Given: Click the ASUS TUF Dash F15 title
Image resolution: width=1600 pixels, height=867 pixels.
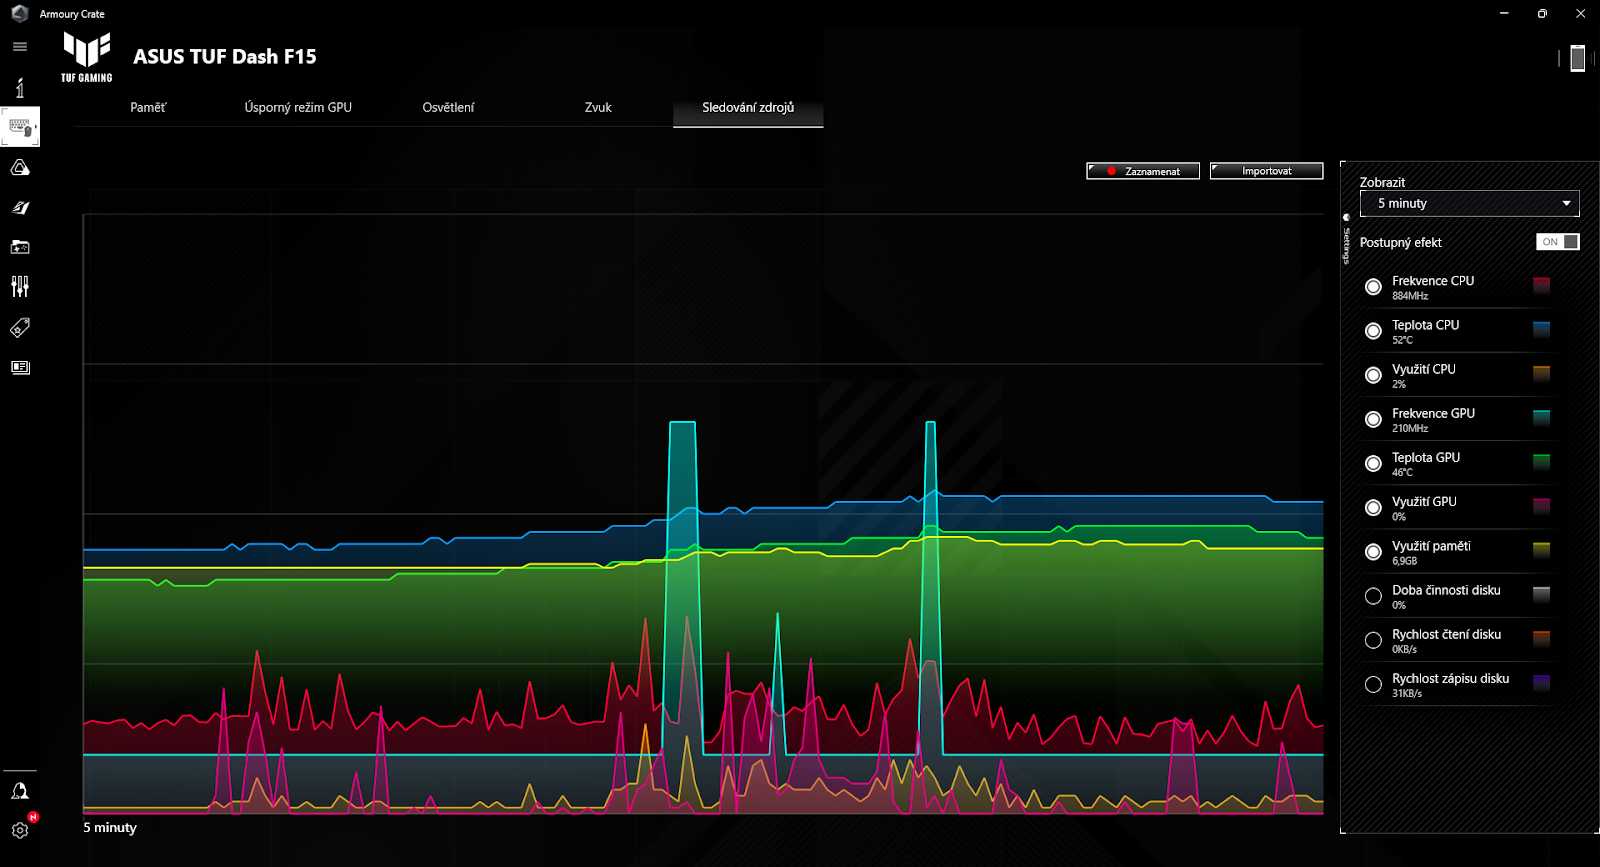Looking at the screenshot, I should point(225,57).
